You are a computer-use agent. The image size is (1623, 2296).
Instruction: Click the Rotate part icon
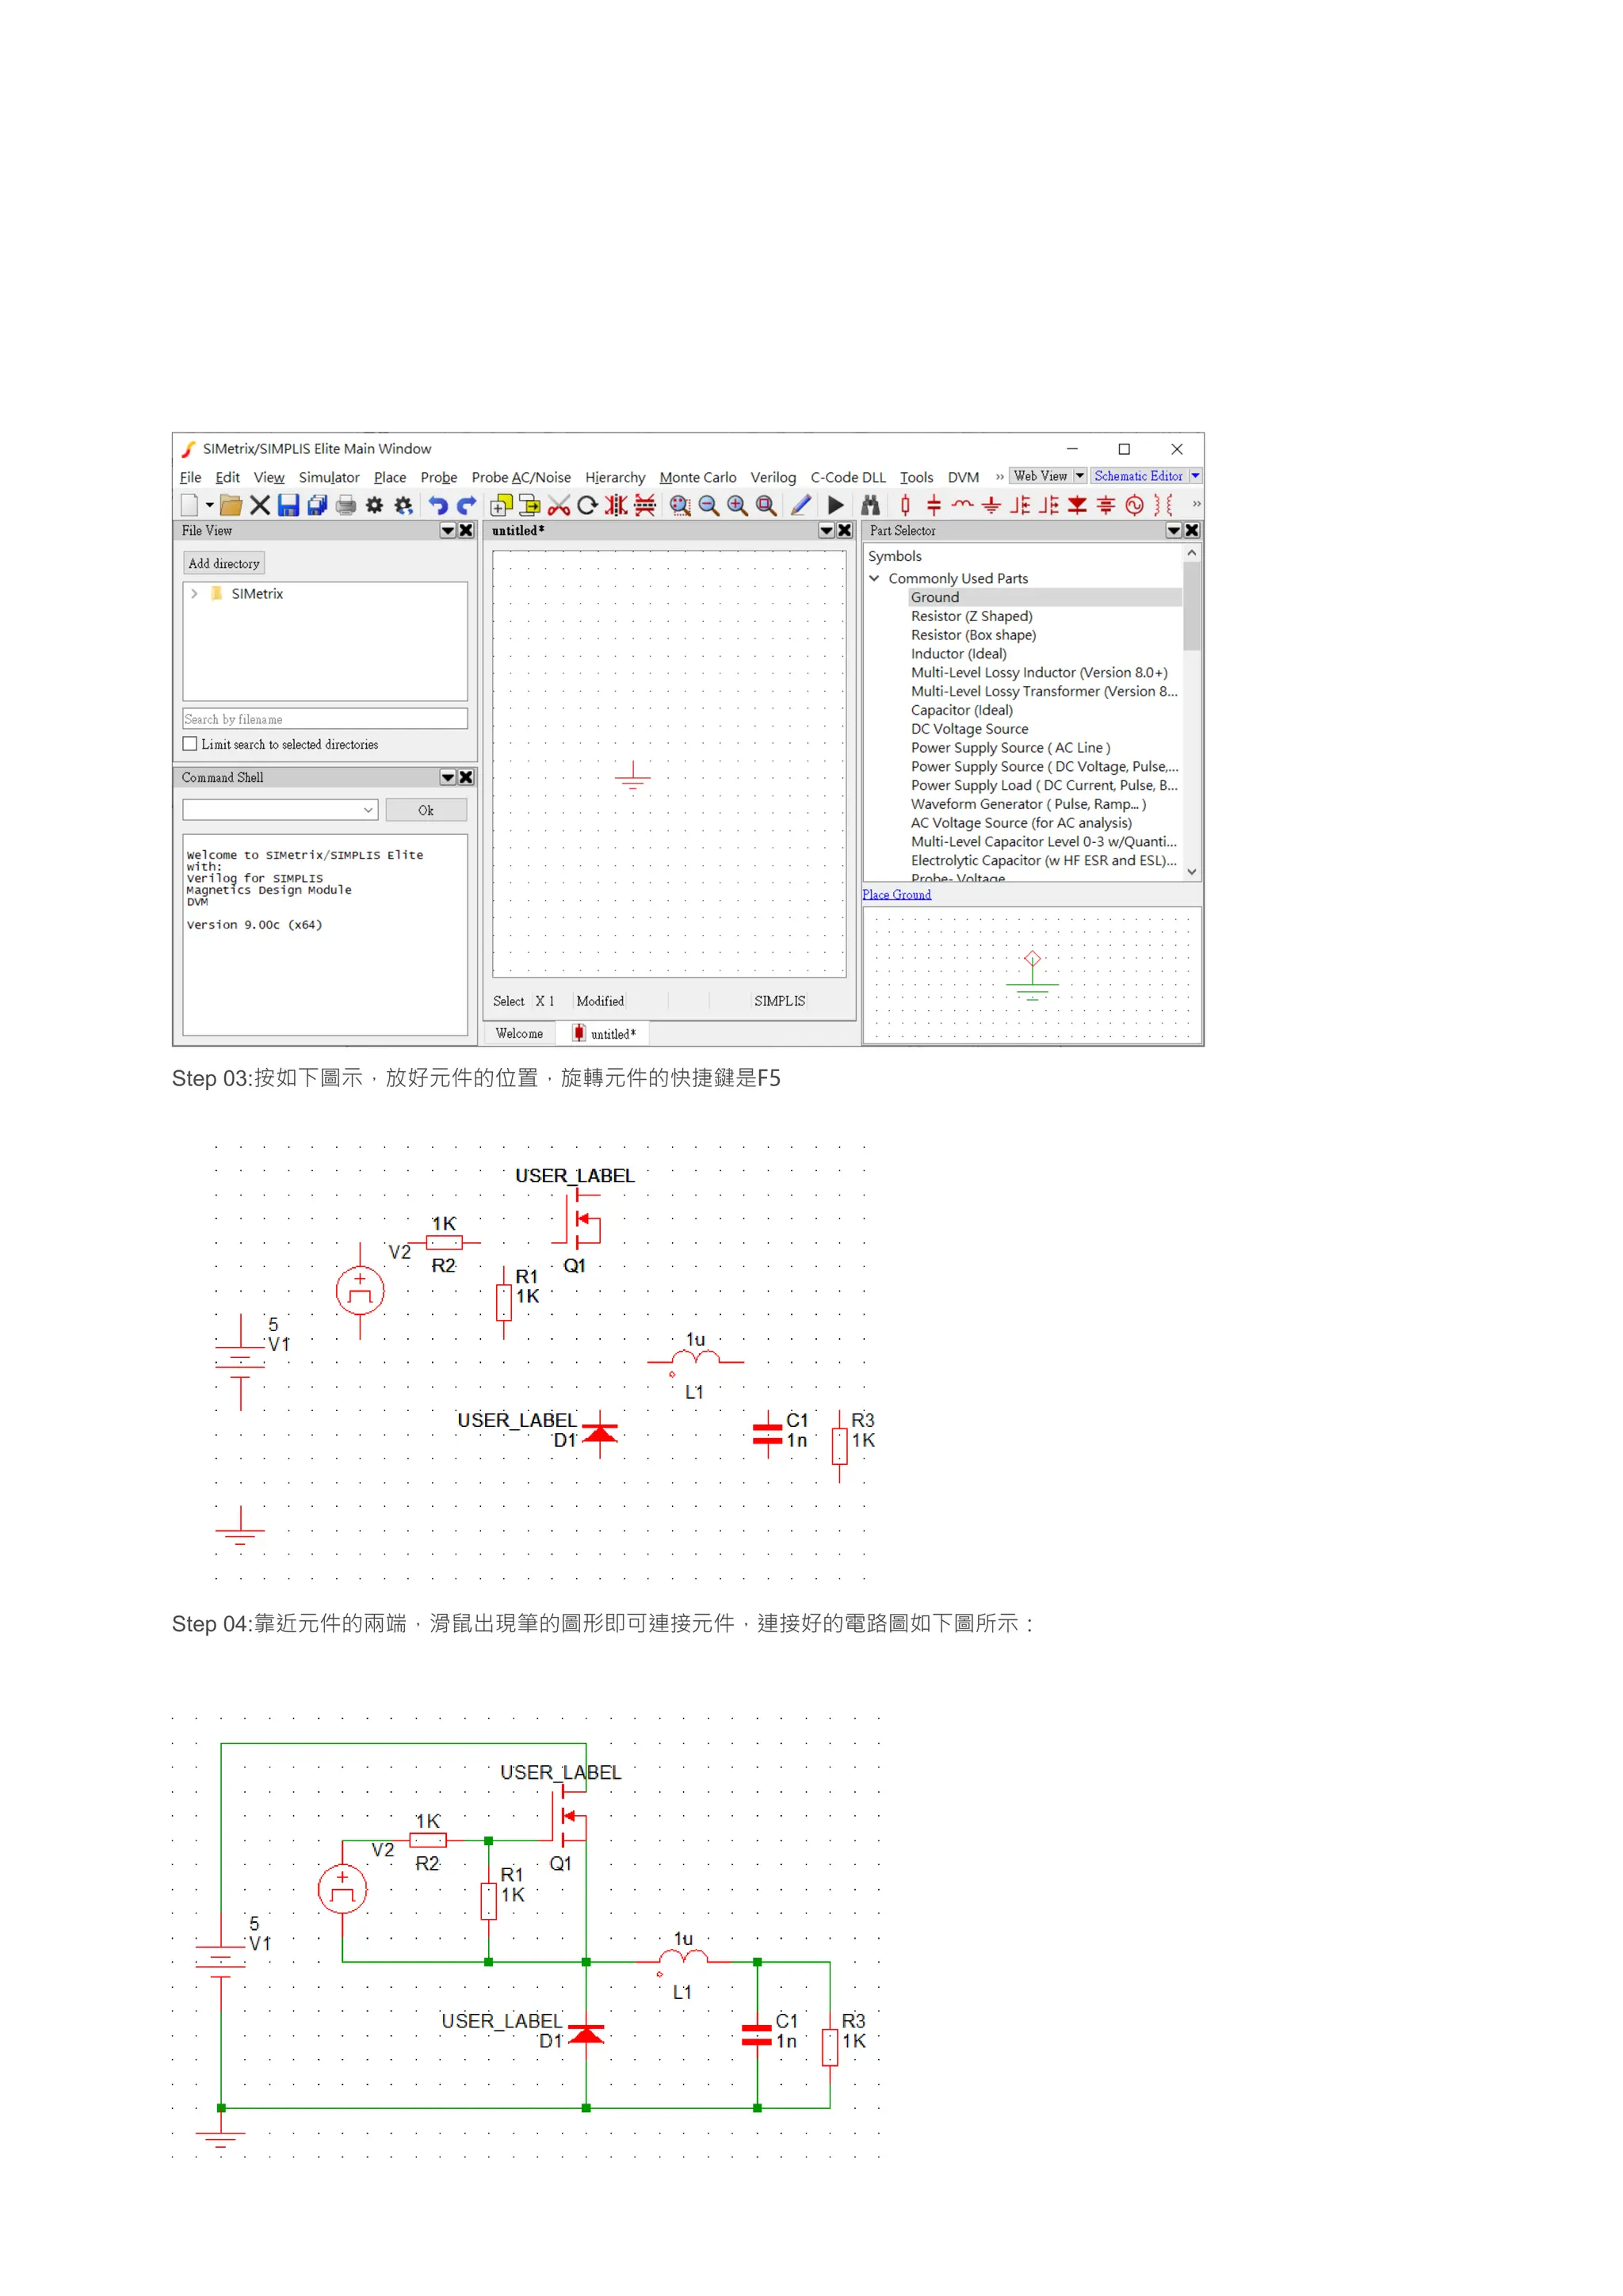click(588, 506)
